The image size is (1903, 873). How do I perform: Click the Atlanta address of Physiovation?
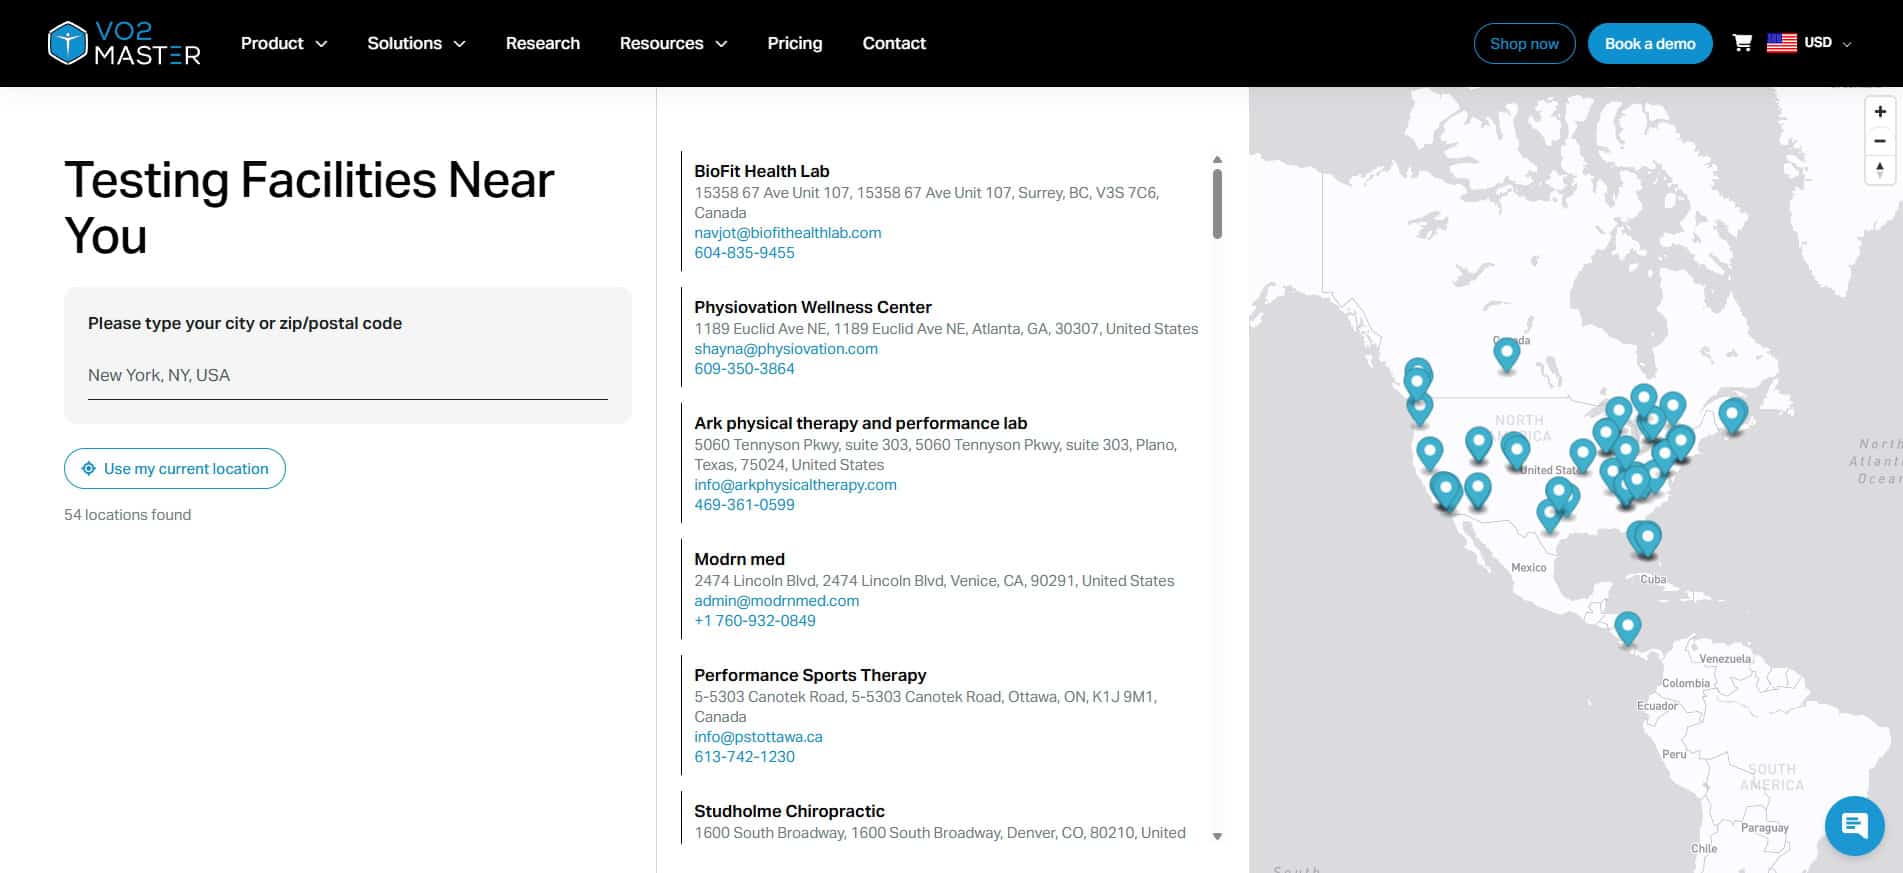click(946, 328)
